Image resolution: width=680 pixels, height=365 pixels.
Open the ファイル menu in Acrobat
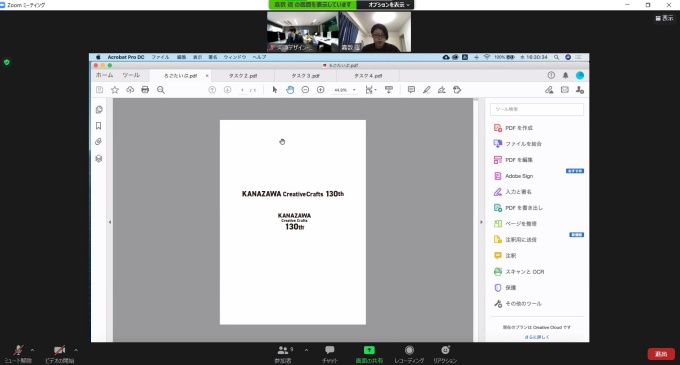point(160,57)
